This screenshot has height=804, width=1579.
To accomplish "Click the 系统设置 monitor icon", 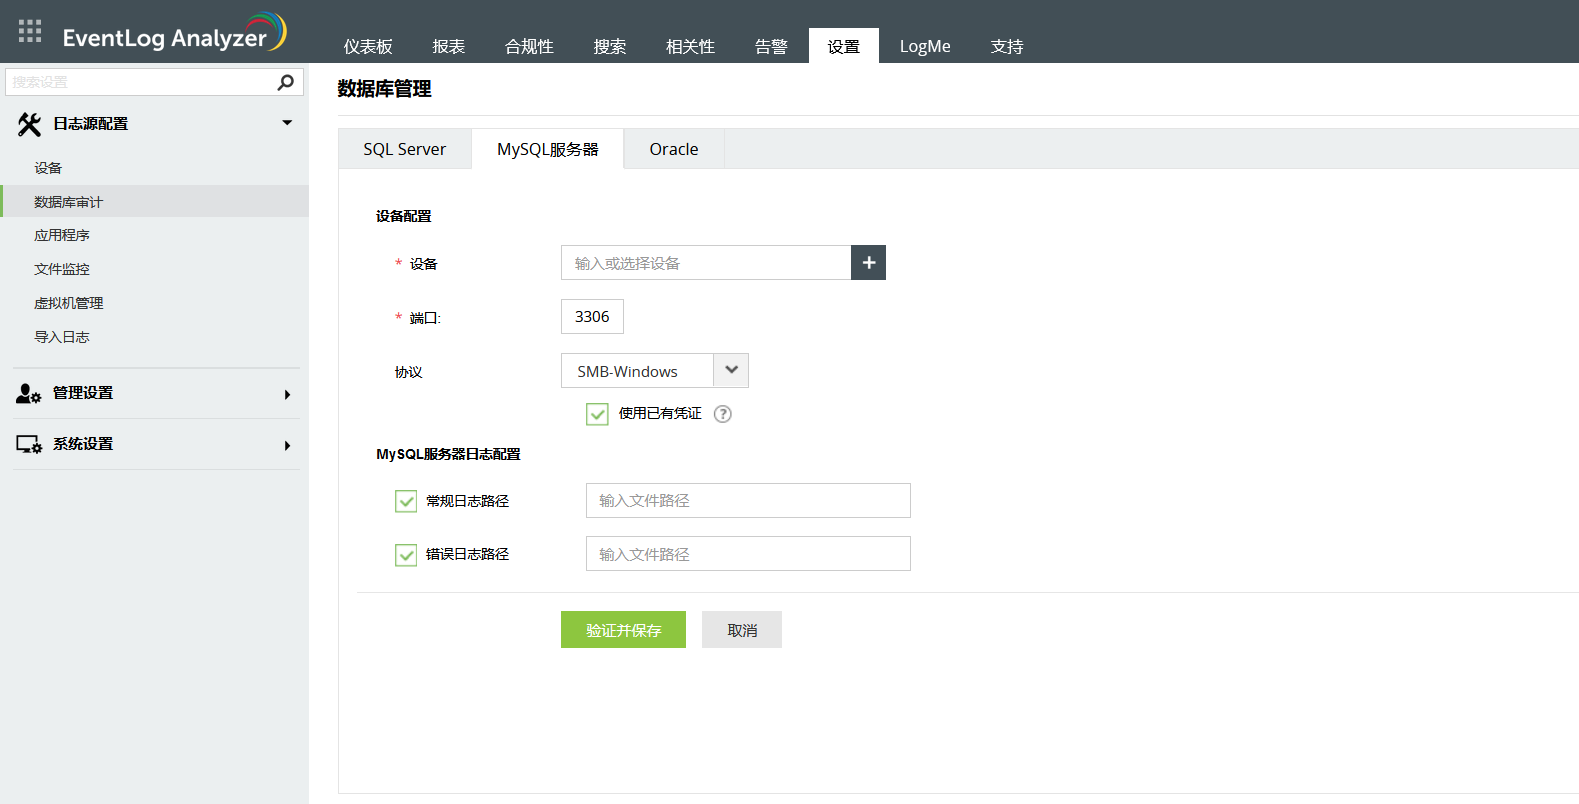I will pyautogui.click(x=28, y=445).
